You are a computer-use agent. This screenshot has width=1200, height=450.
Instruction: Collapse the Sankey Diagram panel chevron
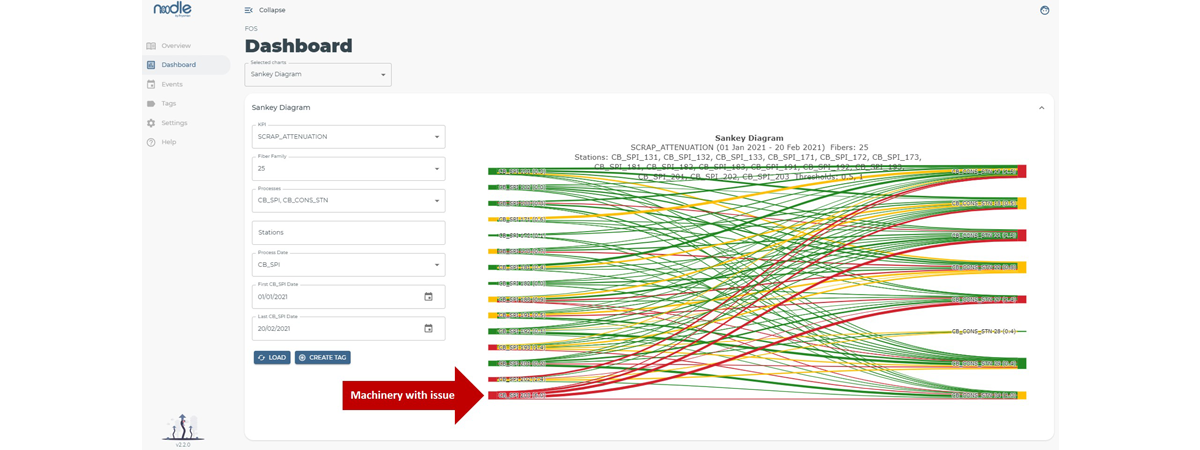point(1041,107)
